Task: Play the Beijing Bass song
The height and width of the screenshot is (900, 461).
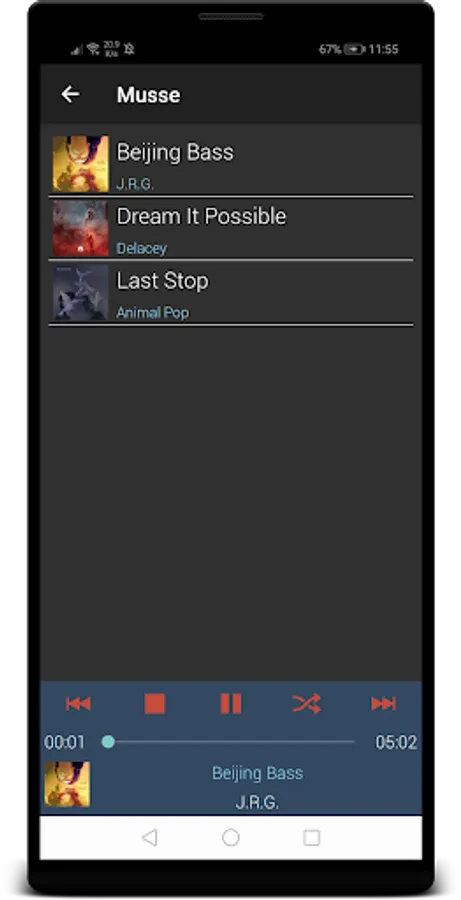Action: click(231, 164)
